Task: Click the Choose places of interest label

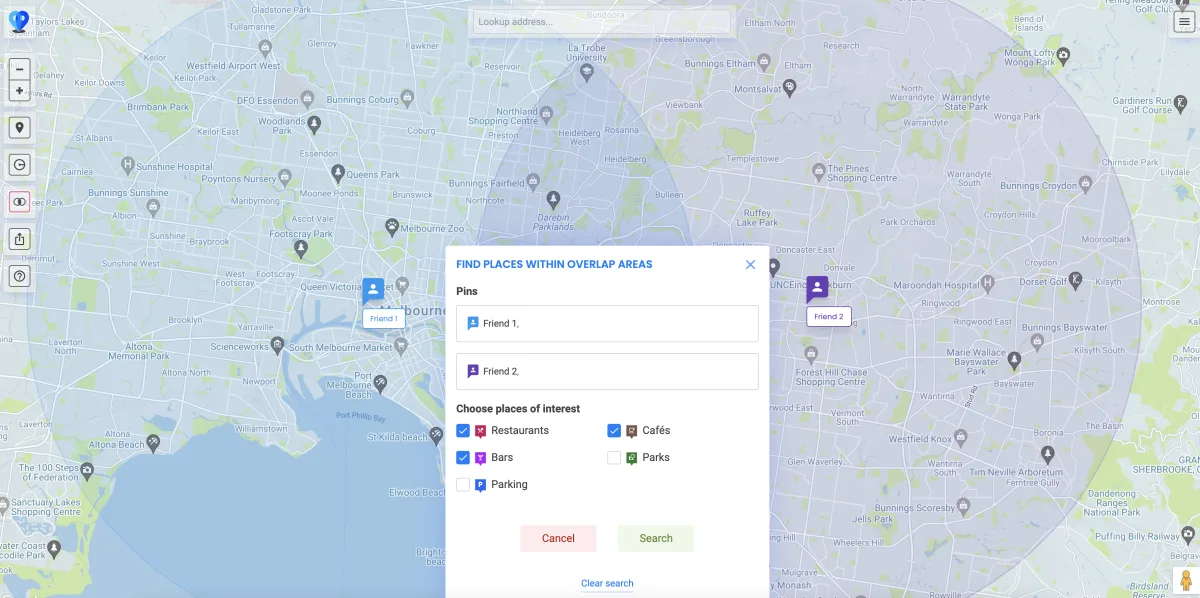Action: point(518,409)
